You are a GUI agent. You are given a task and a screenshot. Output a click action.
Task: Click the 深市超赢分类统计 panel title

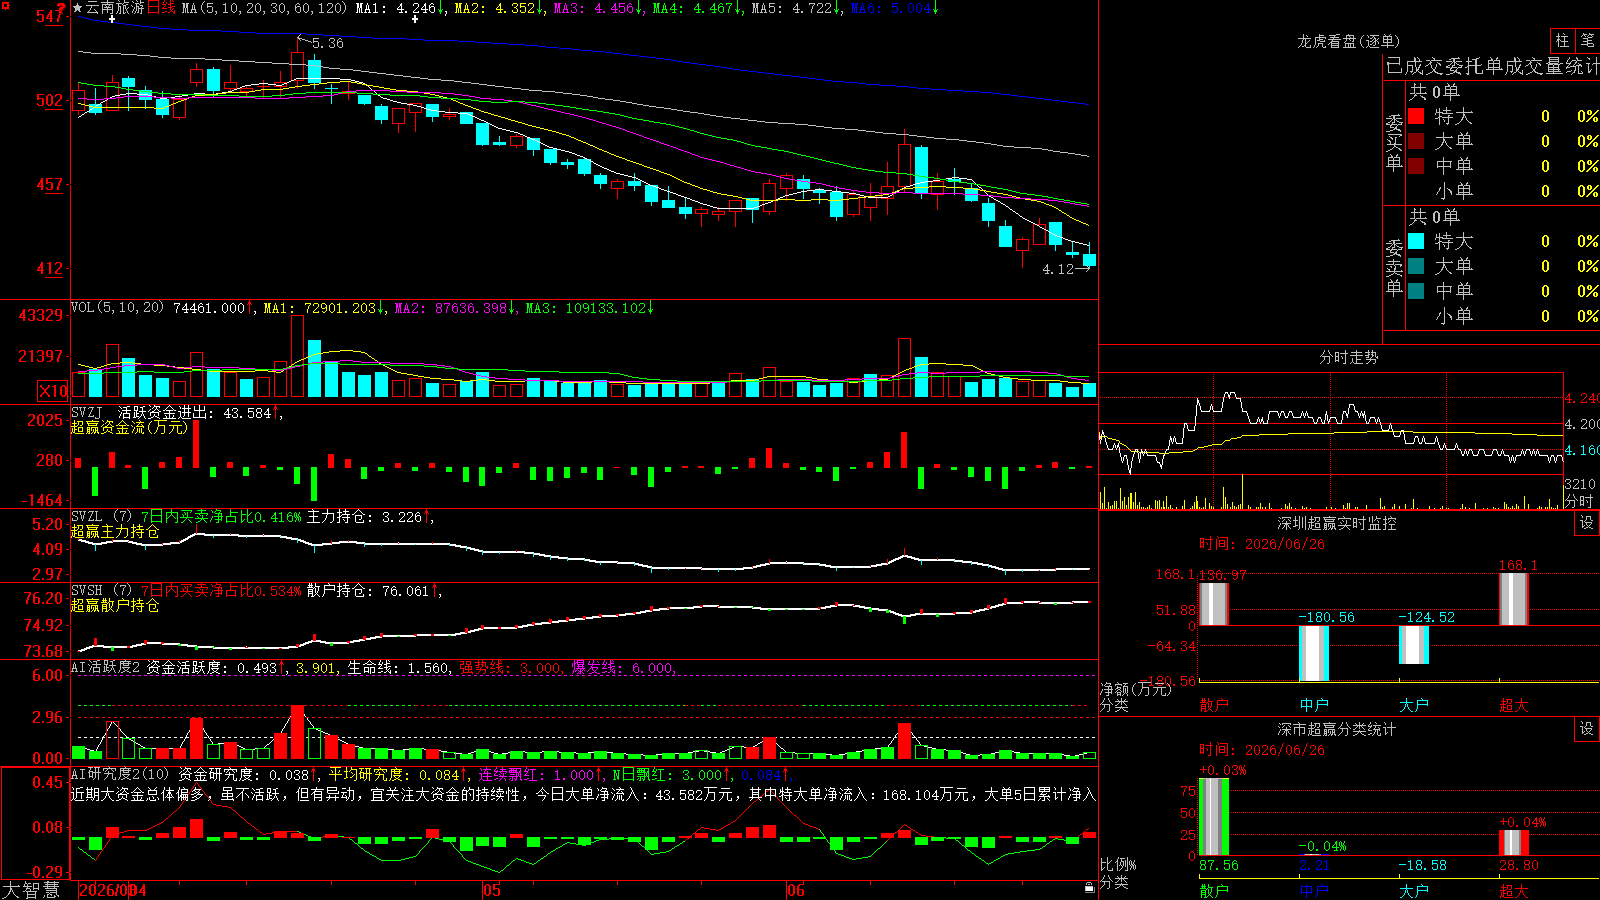(1337, 729)
